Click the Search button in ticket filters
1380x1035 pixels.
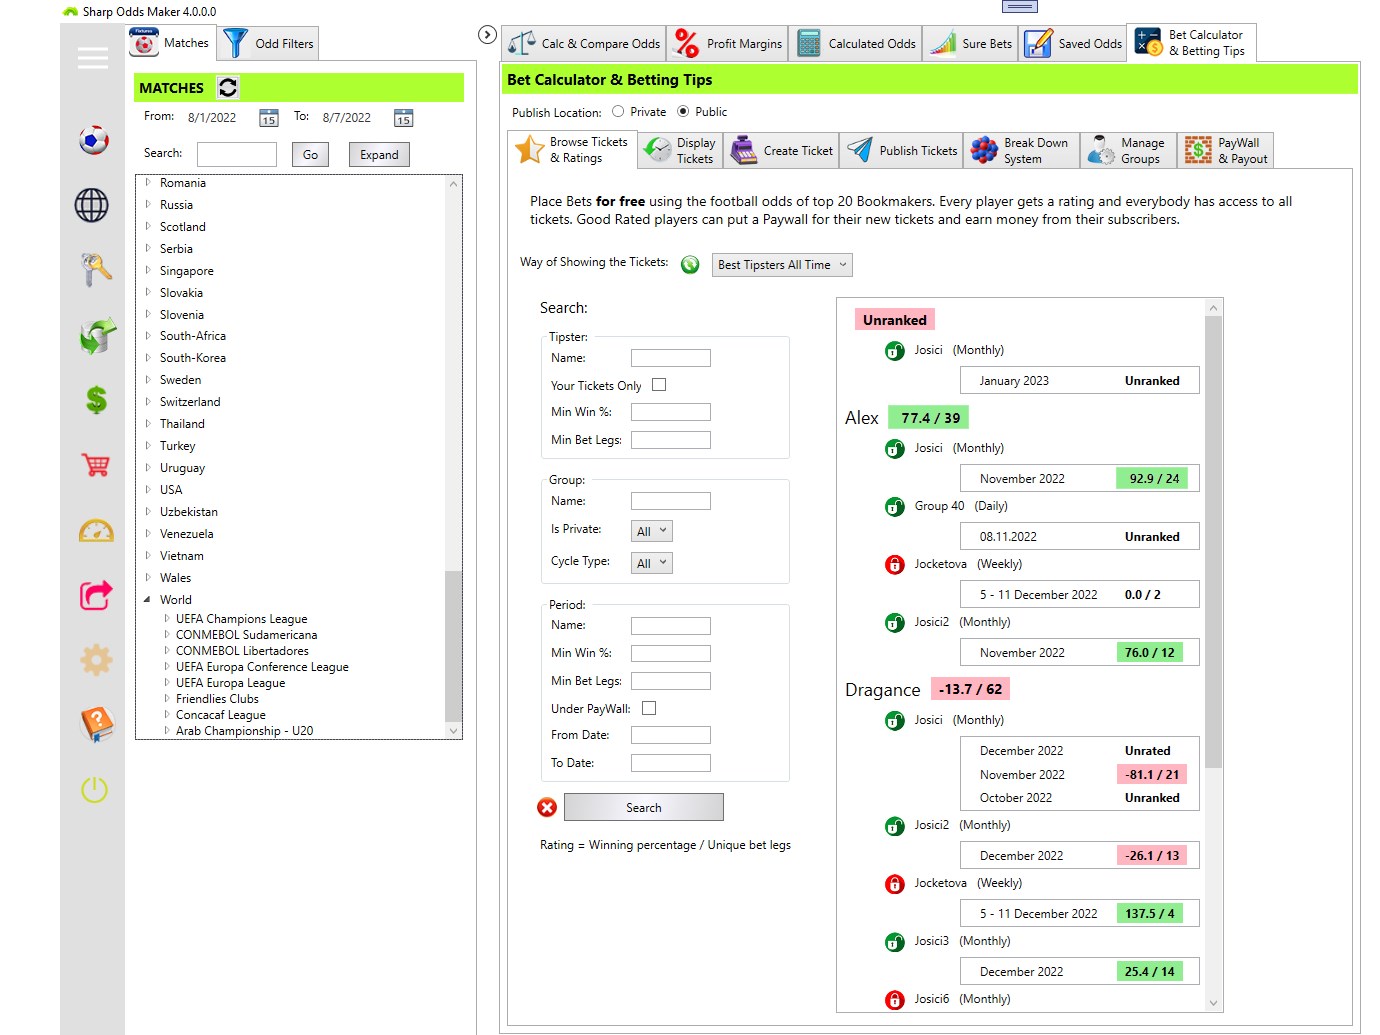(643, 807)
